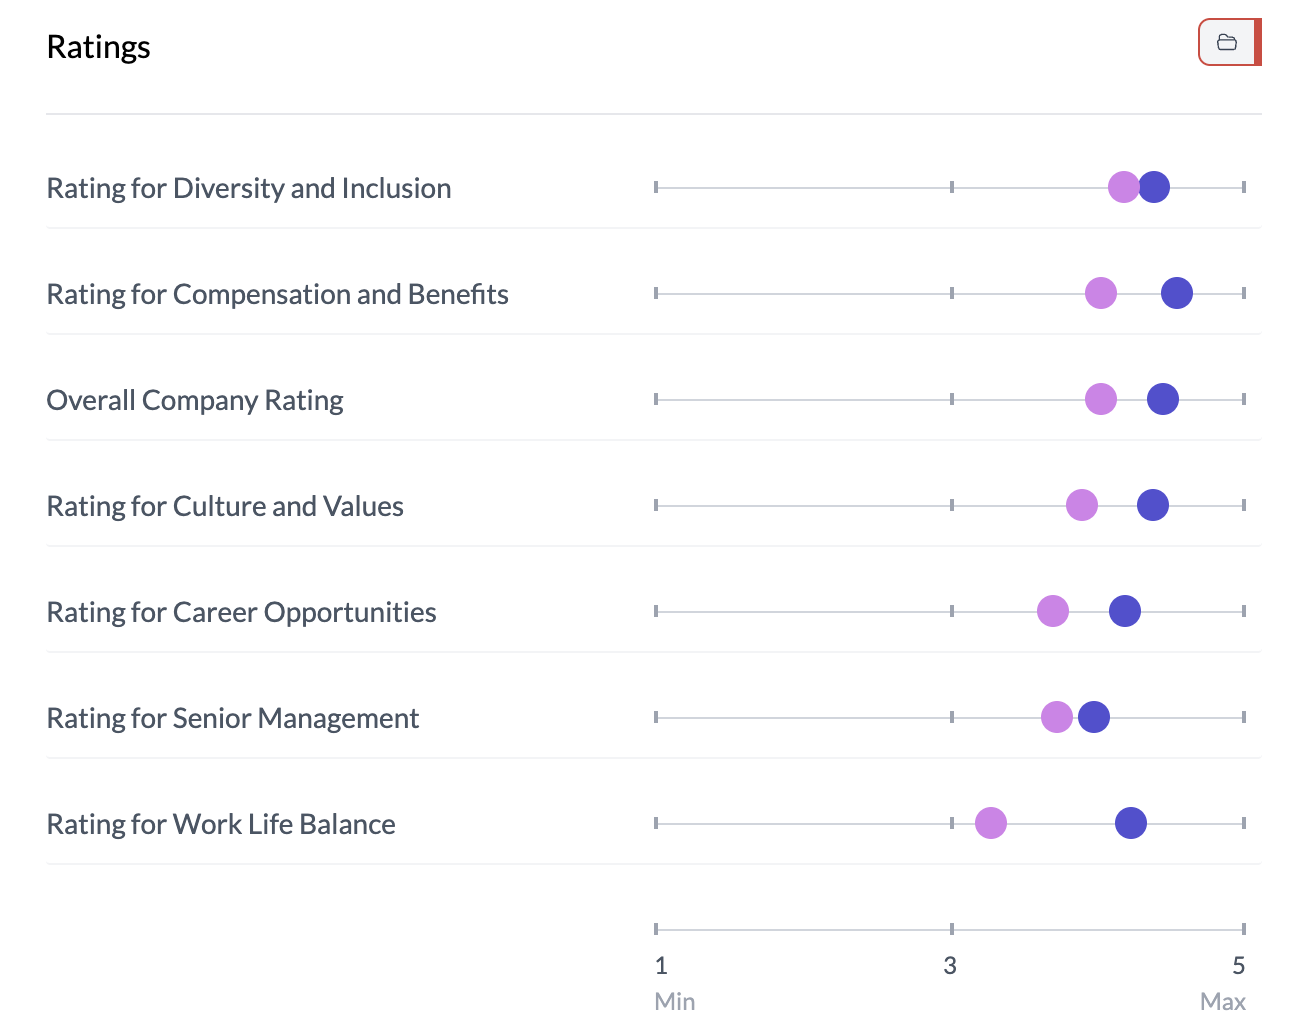Click the 'Max' axis label
Viewport: 1300px width, 1028px height.
(1223, 1001)
